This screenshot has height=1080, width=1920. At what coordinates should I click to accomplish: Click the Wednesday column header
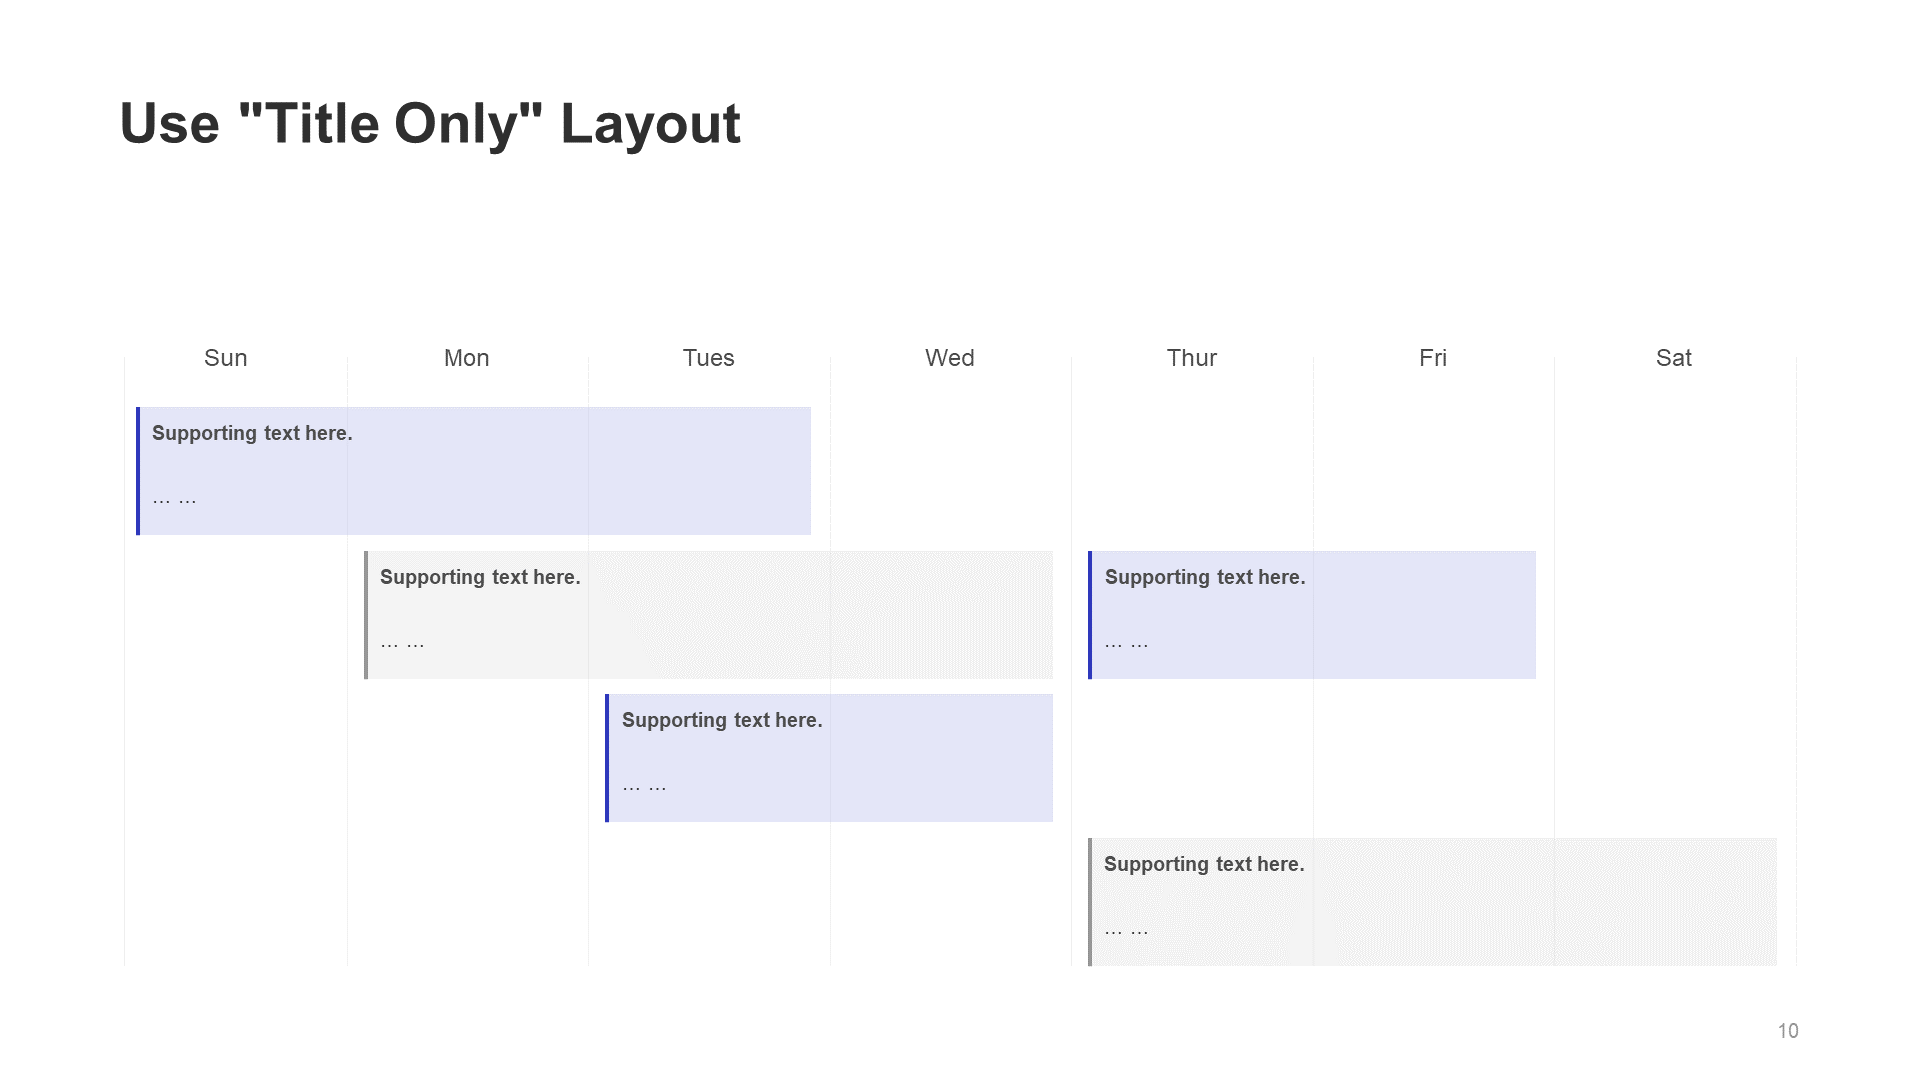click(x=947, y=357)
